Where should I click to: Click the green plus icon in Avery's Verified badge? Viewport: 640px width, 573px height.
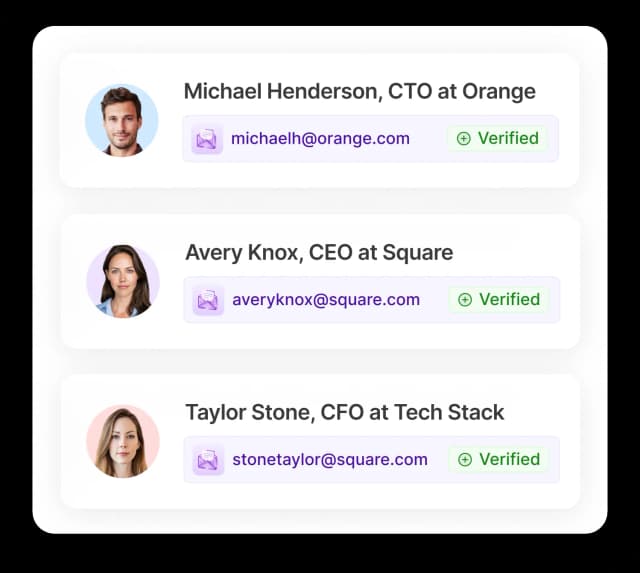pyautogui.click(x=465, y=300)
